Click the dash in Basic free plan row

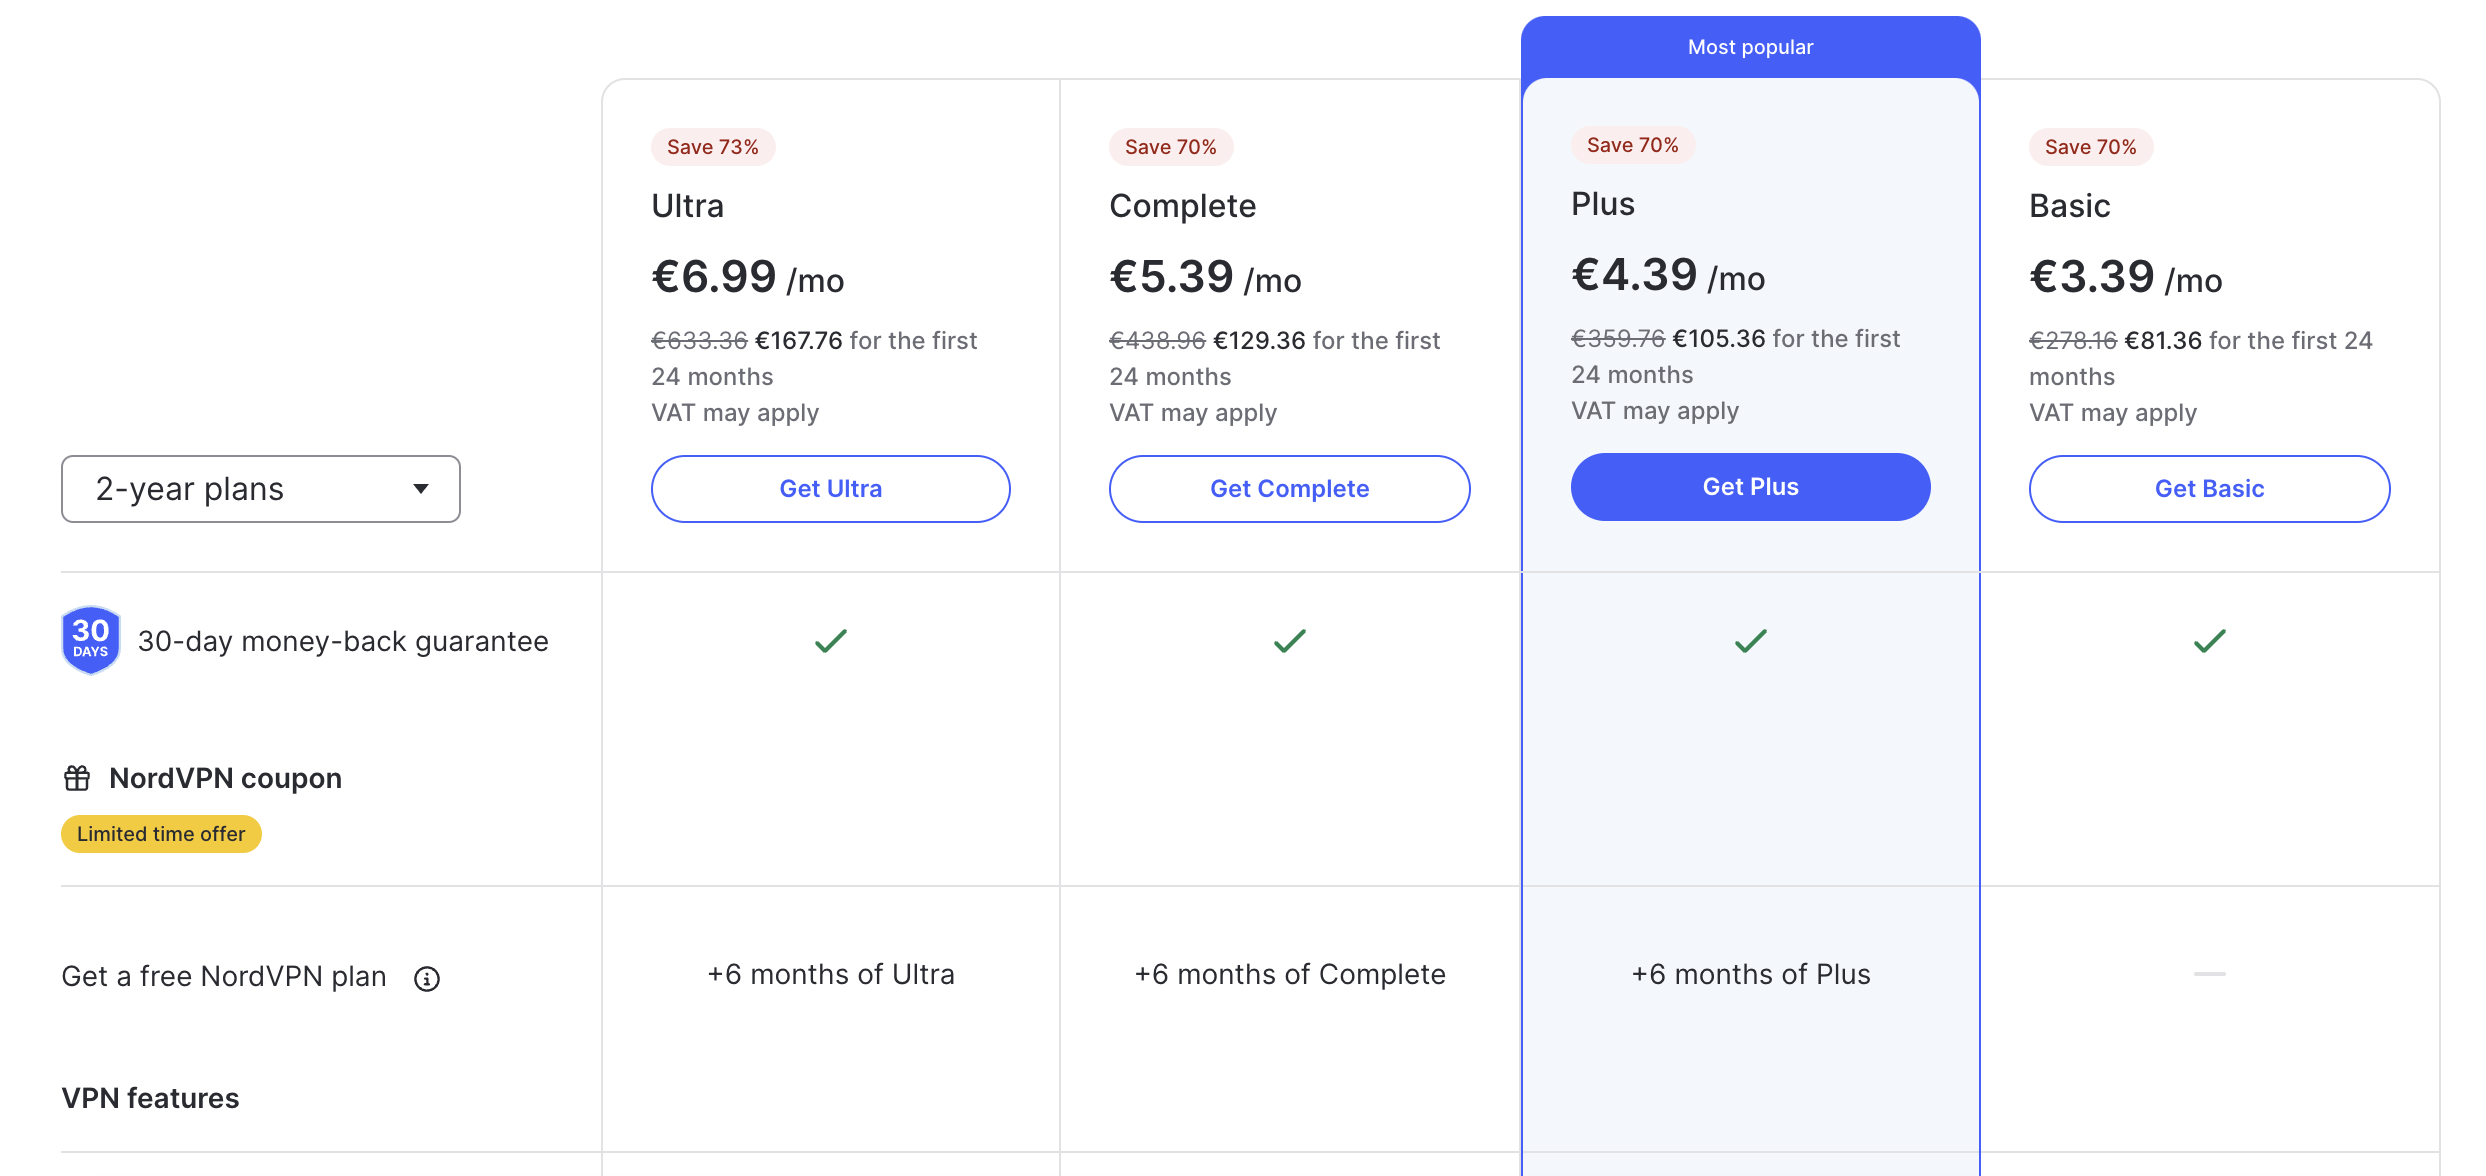click(x=2209, y=974)
